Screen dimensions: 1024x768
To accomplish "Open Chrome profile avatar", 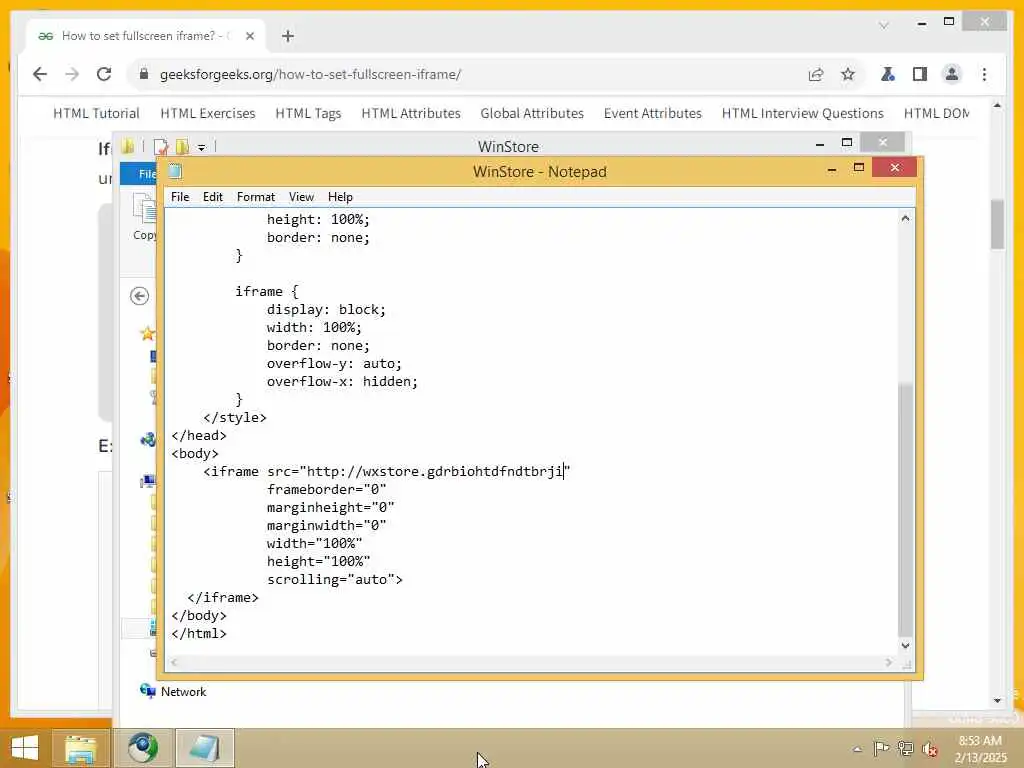I will pyautogui.click(x=952, y=74).
